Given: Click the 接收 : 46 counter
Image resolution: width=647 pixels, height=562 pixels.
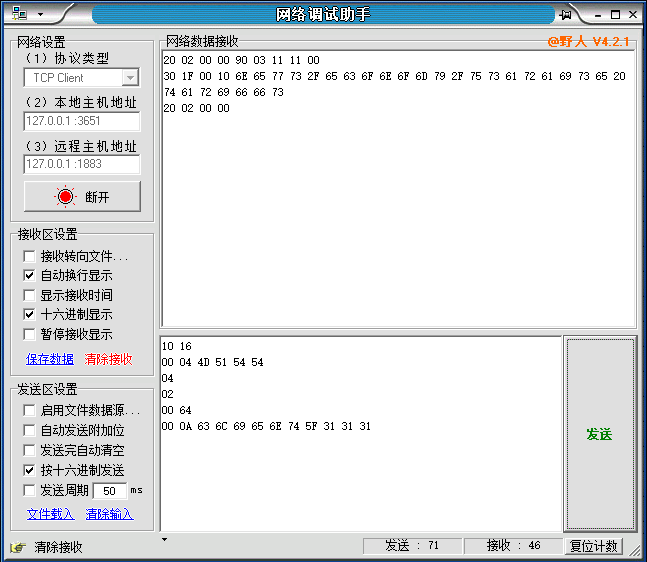Looking at the screenshot, I should [x=513, y=546].
